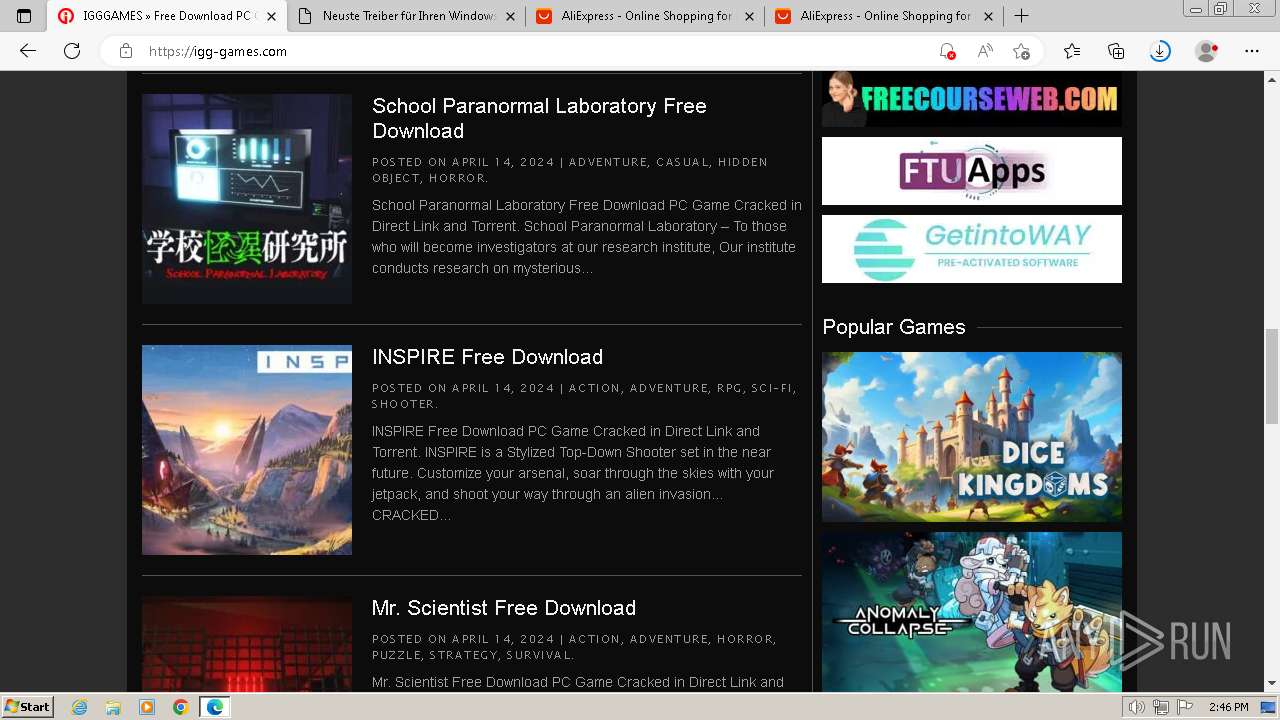Switch to second AliExpress Online Shopping tab

click(884, 16)
